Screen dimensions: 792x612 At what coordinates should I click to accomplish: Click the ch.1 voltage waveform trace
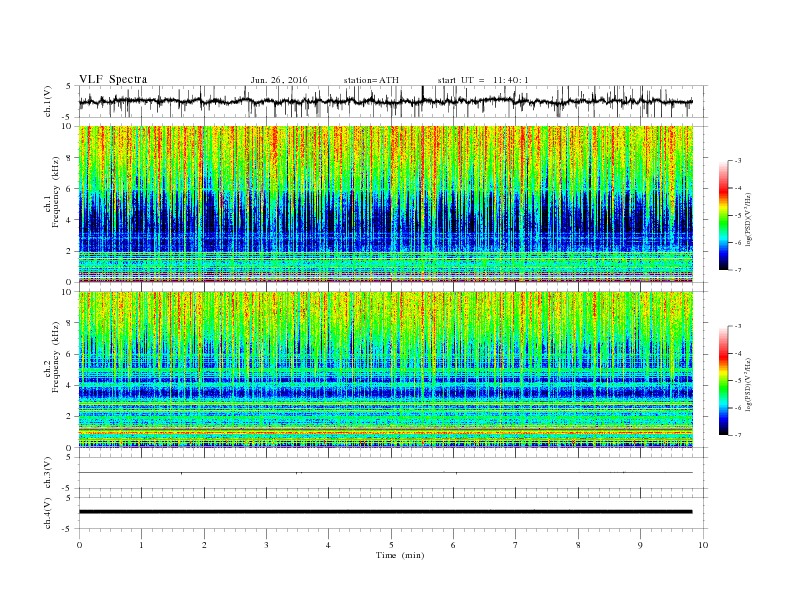tap(385, 101)
